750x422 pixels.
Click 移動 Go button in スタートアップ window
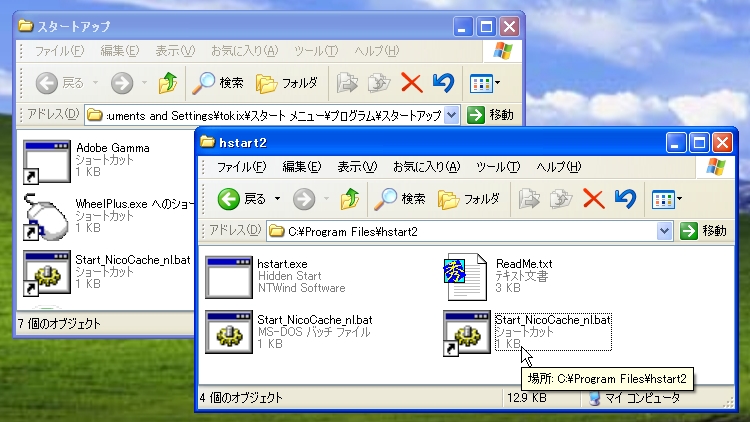(x=490, y=115)
